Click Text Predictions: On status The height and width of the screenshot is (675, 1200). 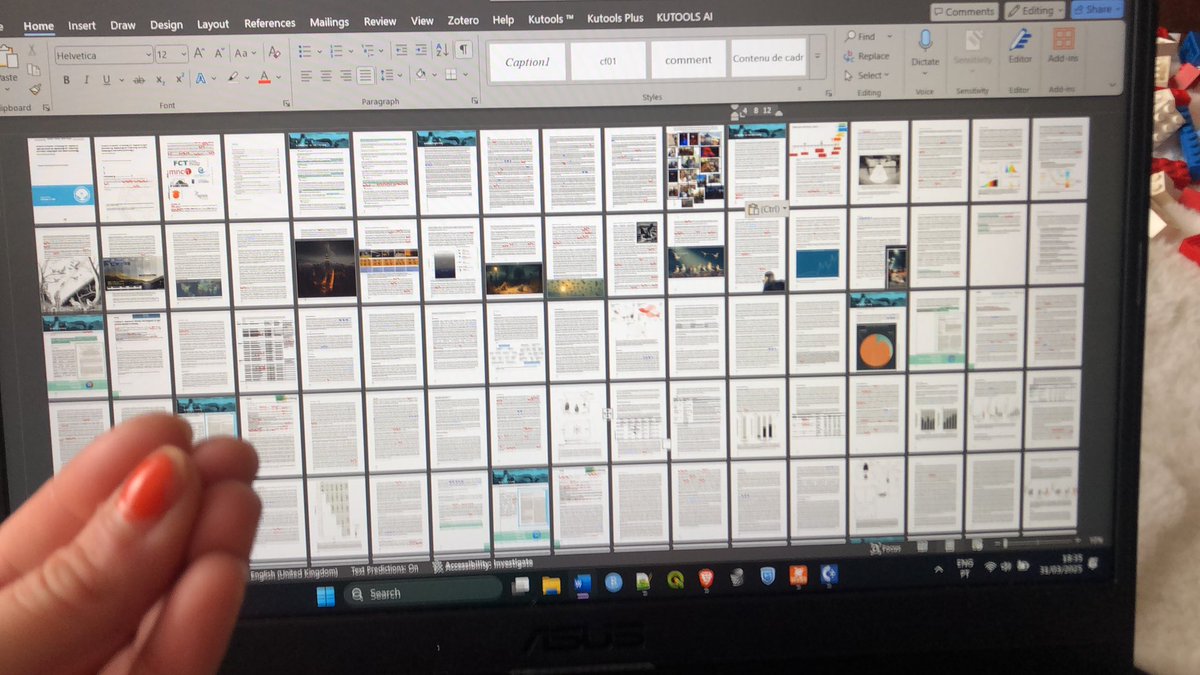pos(385,569)
